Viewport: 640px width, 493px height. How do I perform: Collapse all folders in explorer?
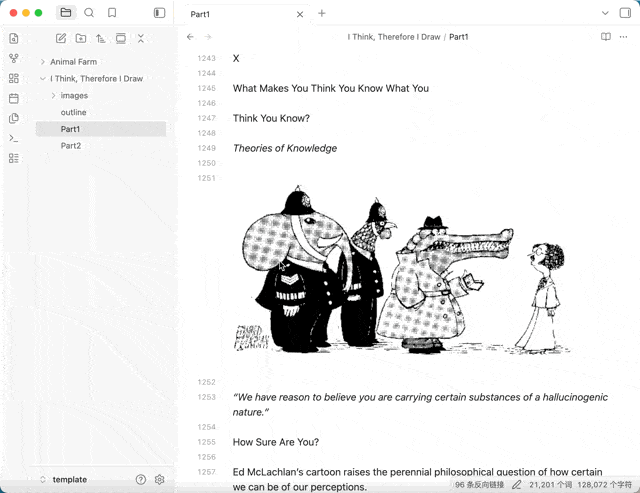point(141,38)
